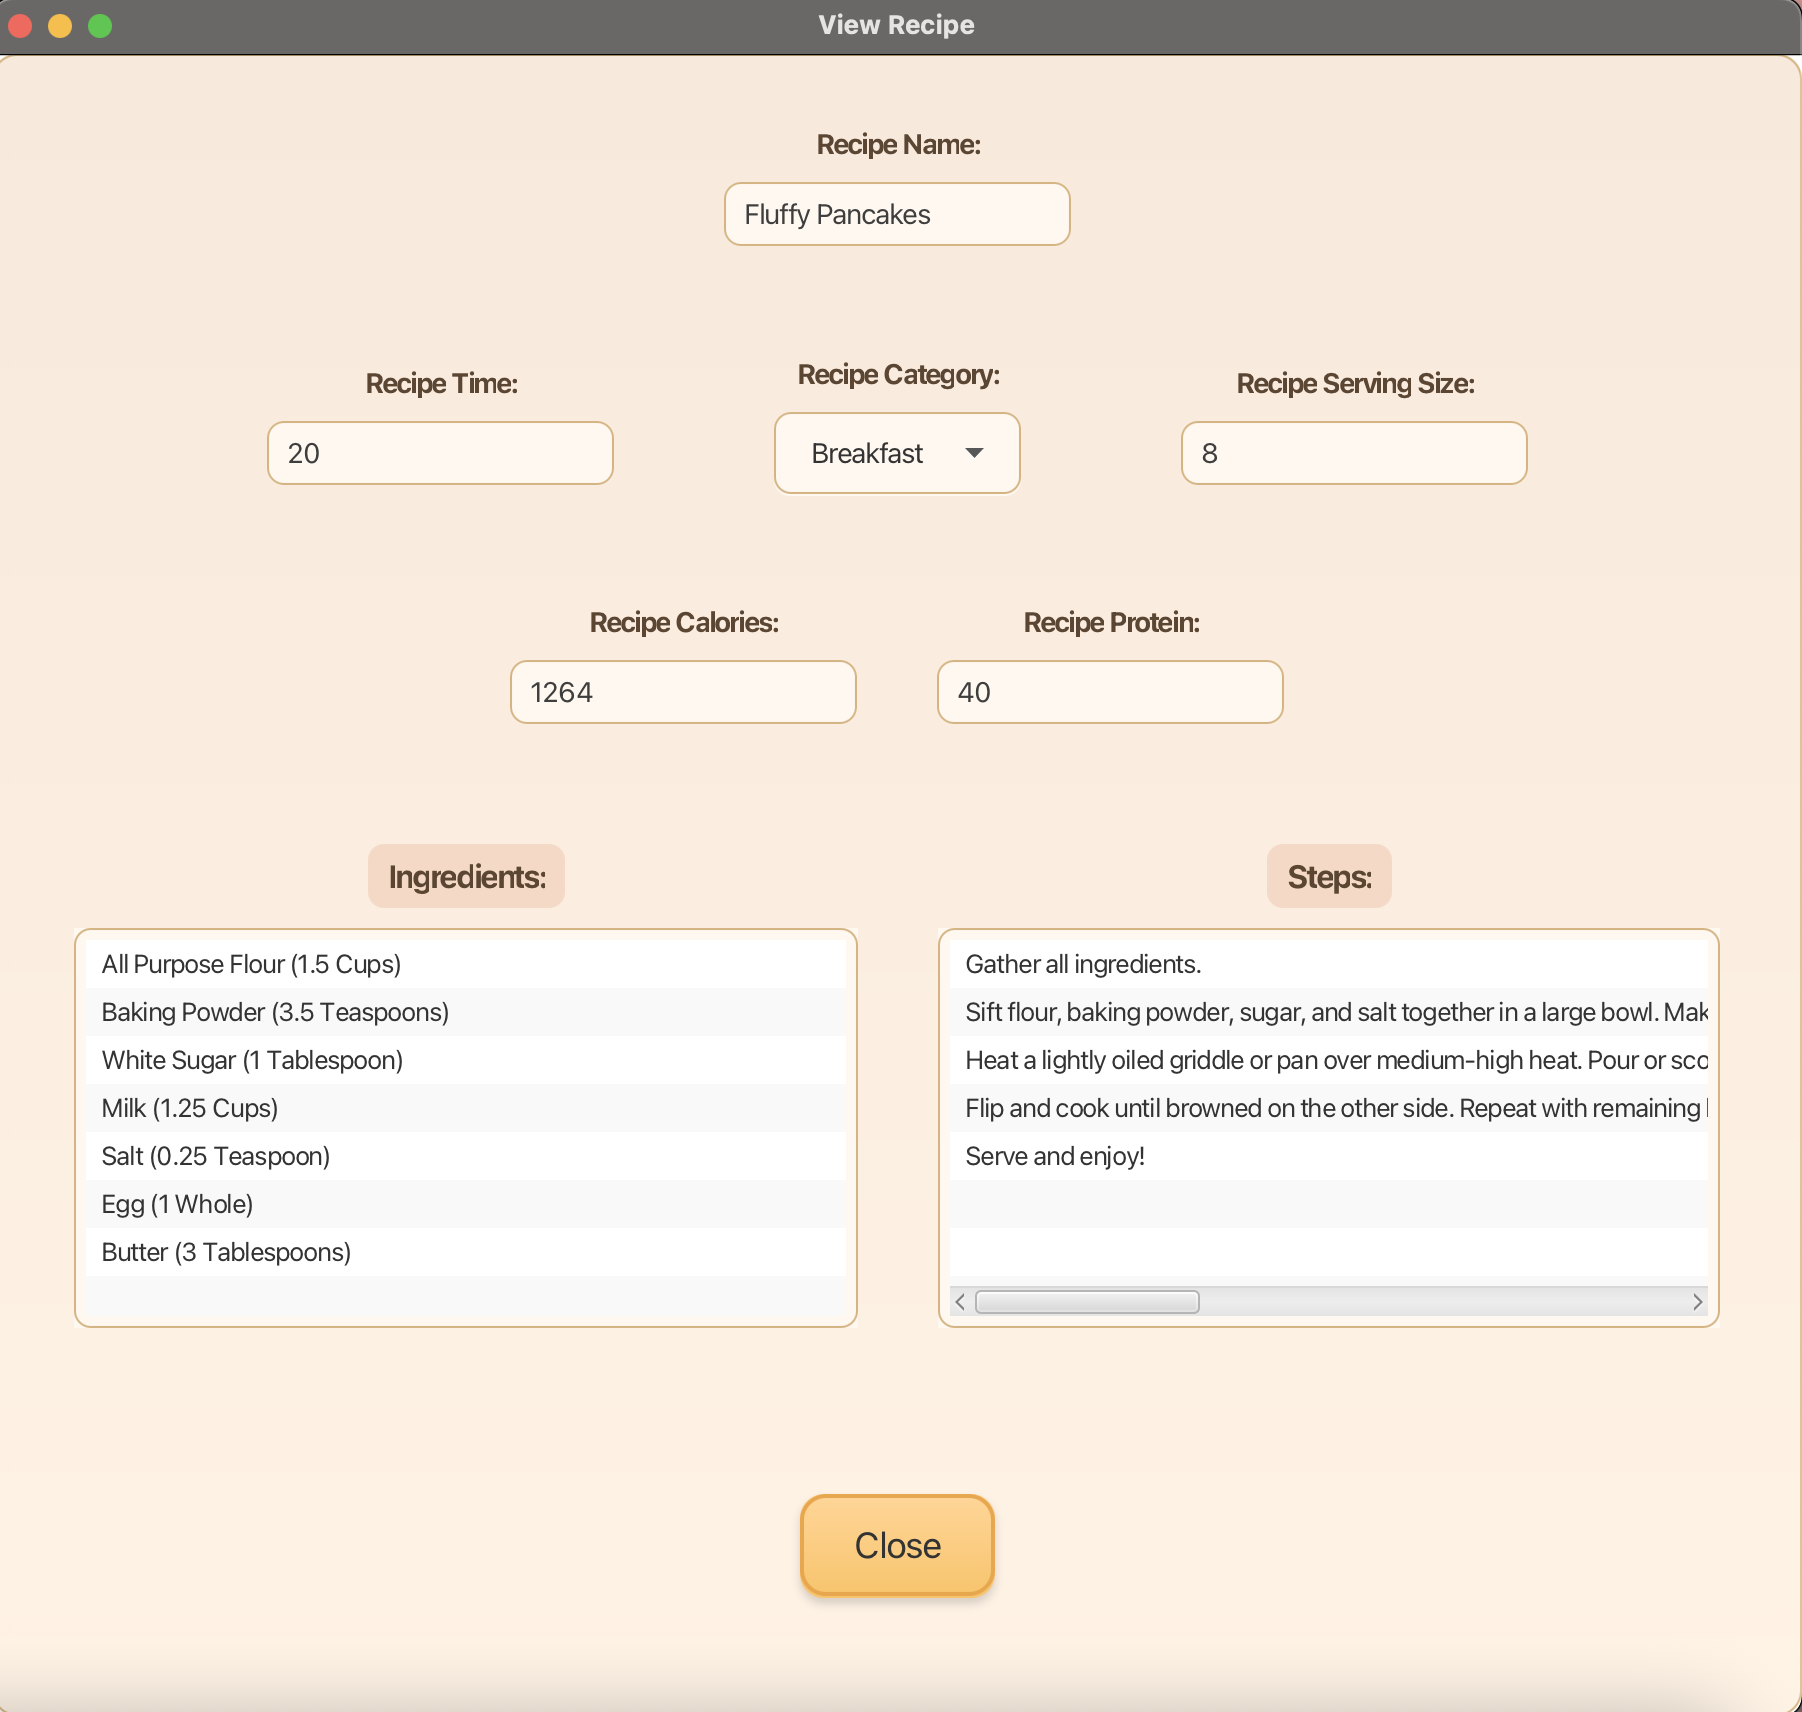Click the Steps header badge
The height and width of the screenshot is (1712, 1802).
point(1328,876)
